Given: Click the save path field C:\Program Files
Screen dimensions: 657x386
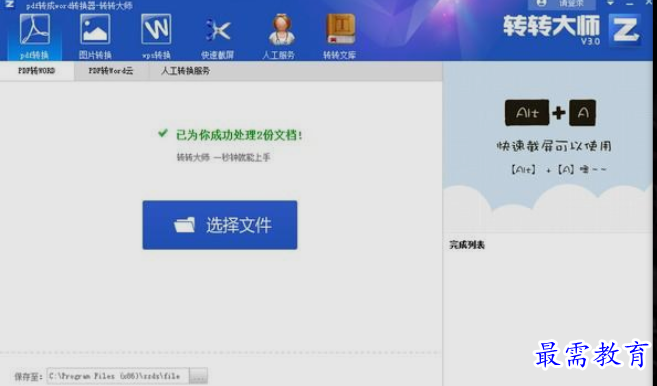Looking at the screenshot, I should click(118, 376).
